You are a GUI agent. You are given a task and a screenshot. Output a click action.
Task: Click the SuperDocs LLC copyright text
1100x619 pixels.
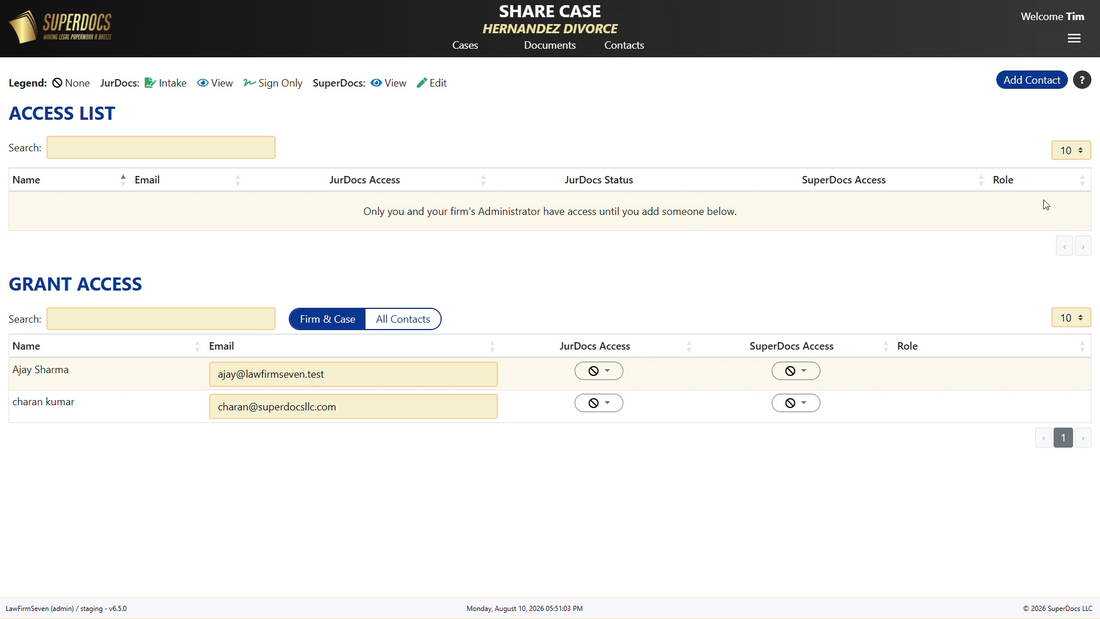(x=1057, y=608)
